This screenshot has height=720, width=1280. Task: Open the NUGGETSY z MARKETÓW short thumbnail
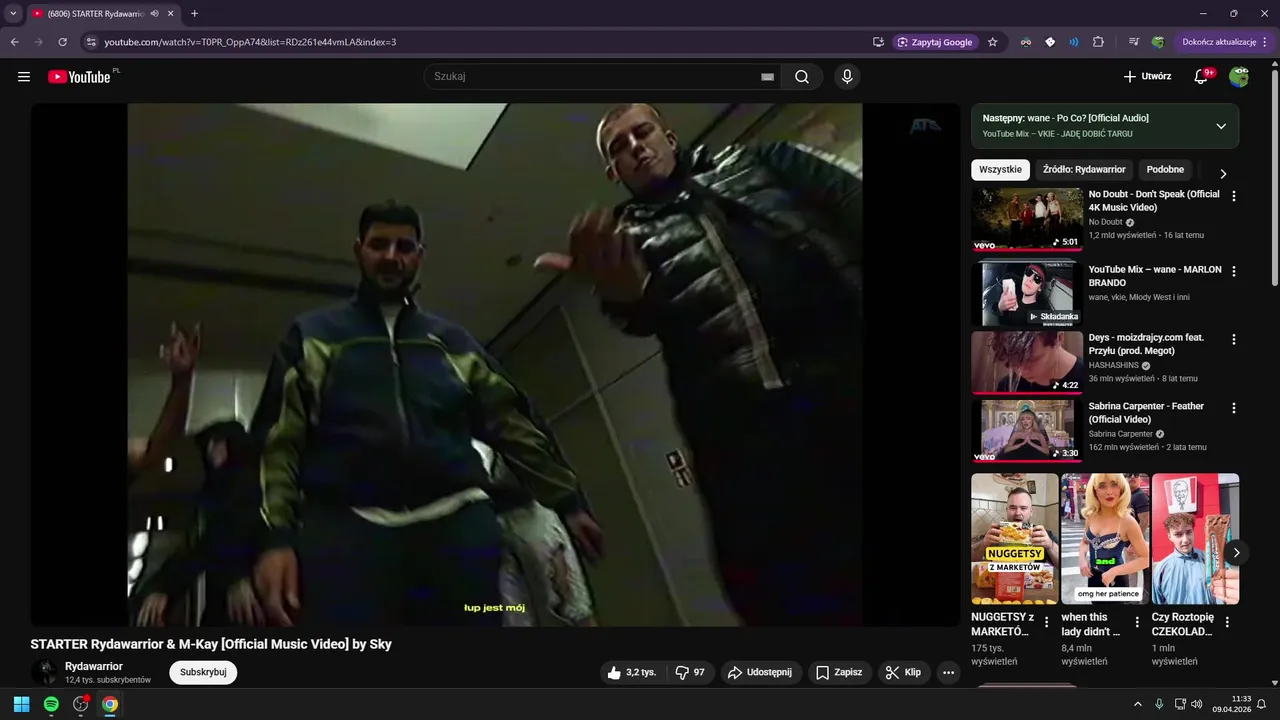click(x=1015, y=539)
